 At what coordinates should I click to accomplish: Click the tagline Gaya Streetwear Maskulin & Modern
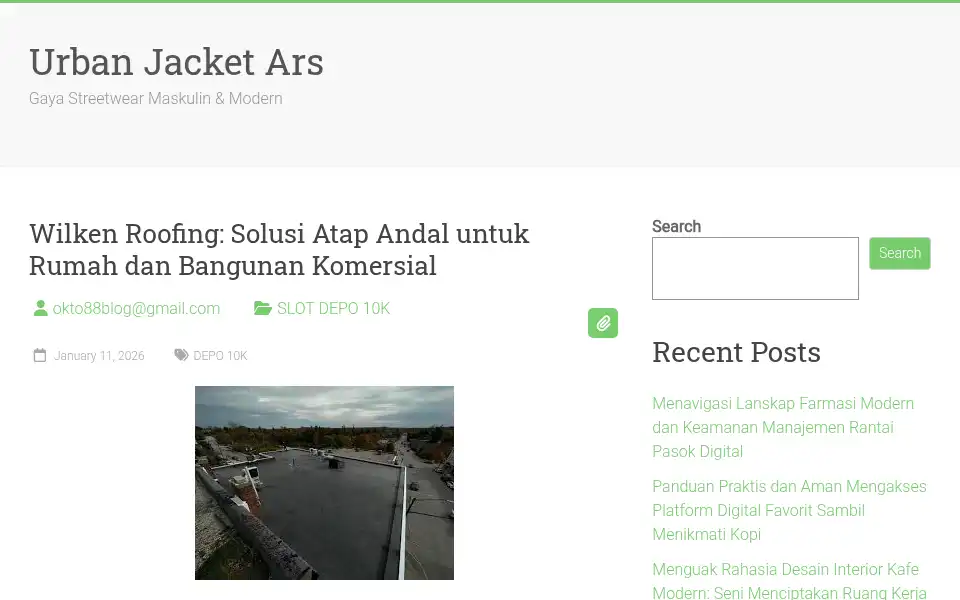pyautogui.click(x=156, y=99)
